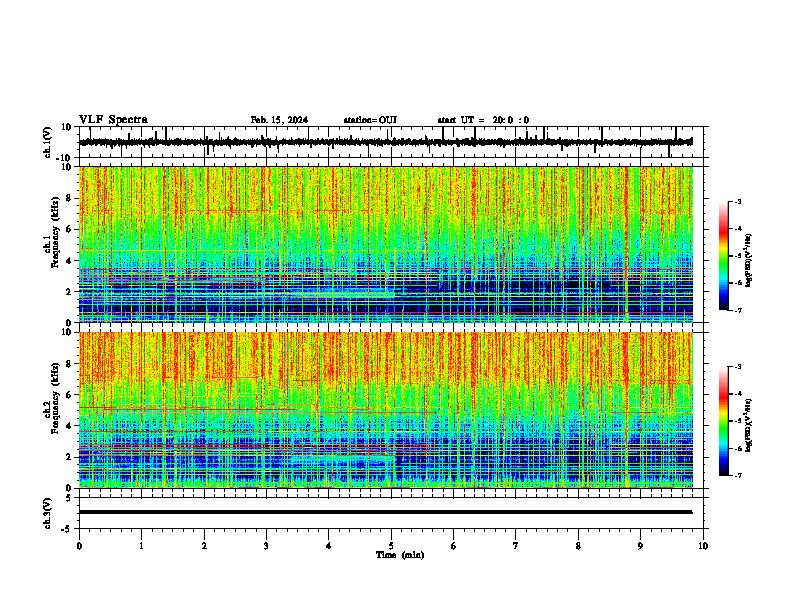The height and width of the screenshot is (612, 792).
Task: Click inside the ch.1 spectrogram panel
Action: tap(386, 244)
